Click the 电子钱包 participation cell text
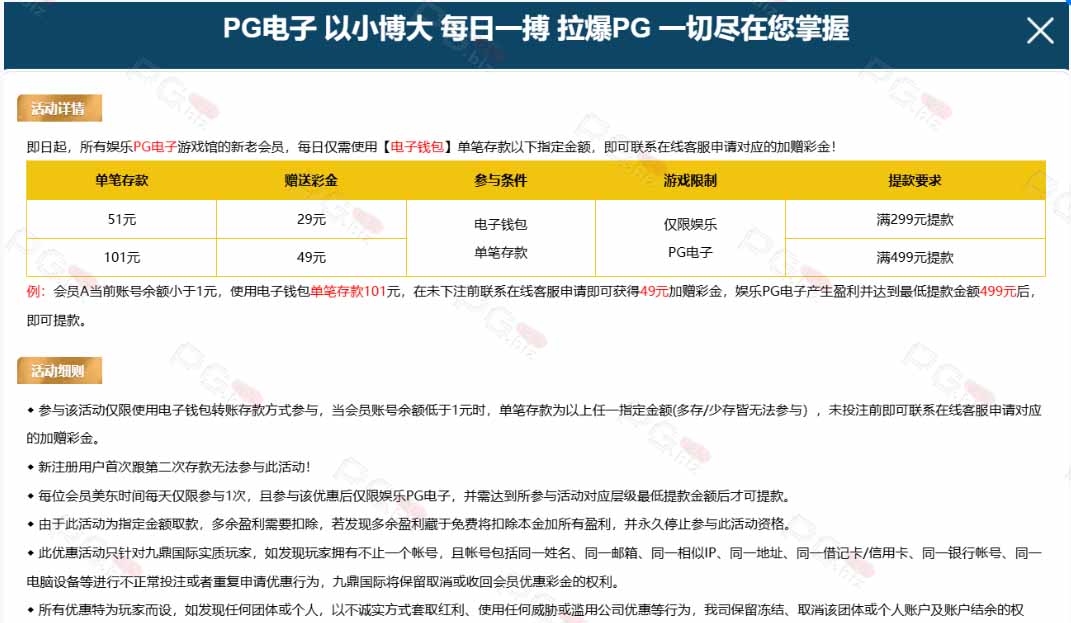The image size is (1071, 623). [501, 224]
